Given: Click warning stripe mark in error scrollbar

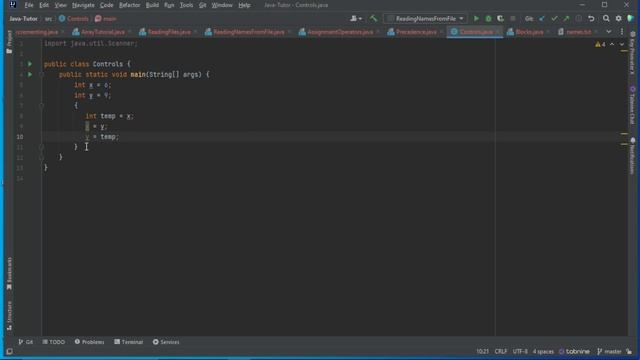Looking at the screenshot, I should coord(624,51).
